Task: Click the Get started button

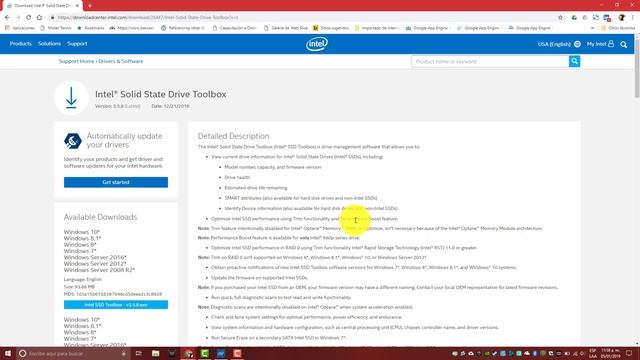Action: [x=116, y=182]
